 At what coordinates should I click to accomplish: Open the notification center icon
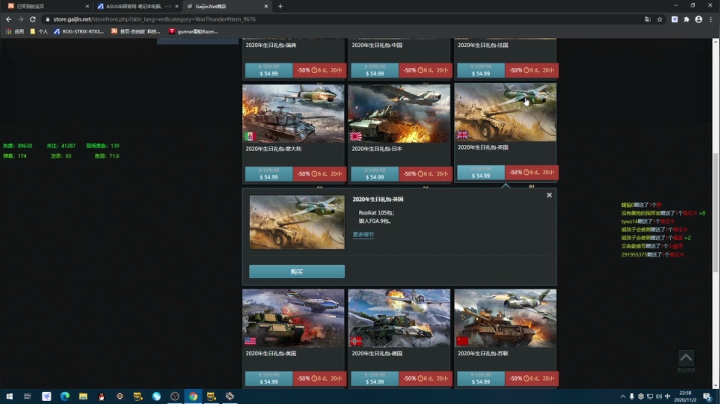(708, 396)
